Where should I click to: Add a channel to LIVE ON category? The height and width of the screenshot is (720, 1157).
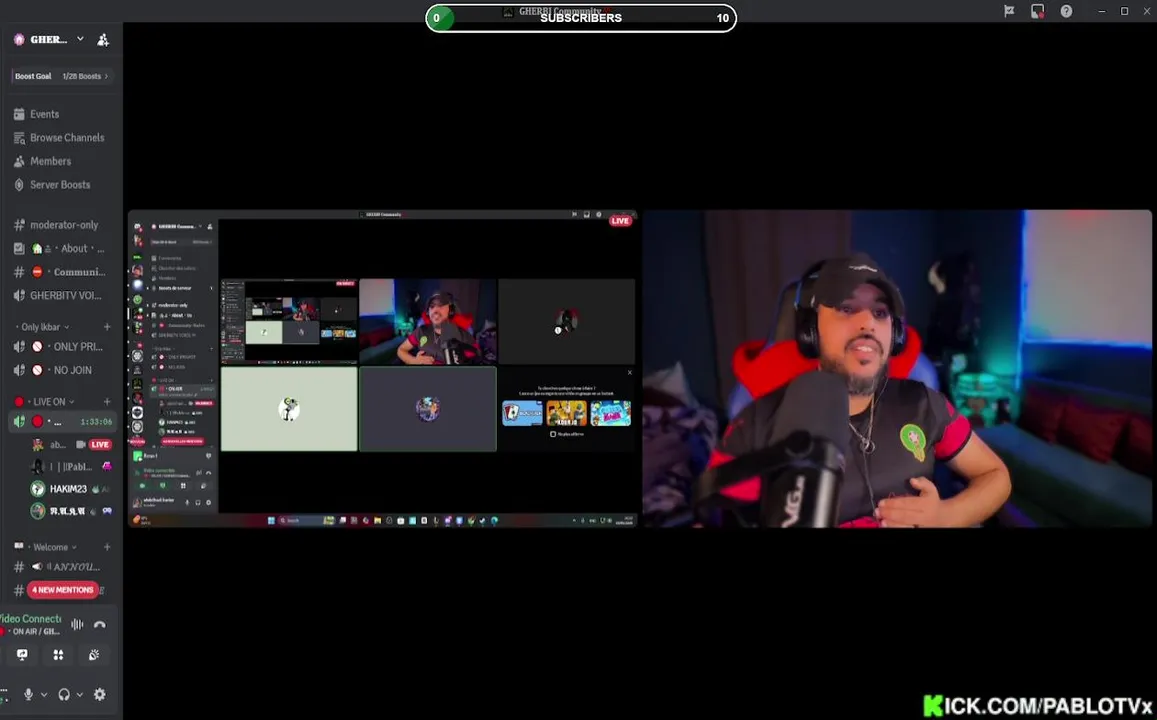(107, 402)
